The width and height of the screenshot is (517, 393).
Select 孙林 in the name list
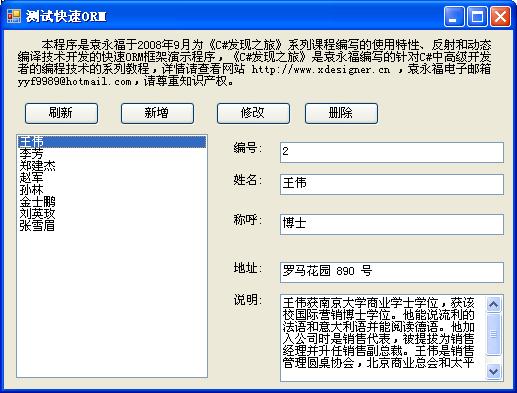pos(112,190)
